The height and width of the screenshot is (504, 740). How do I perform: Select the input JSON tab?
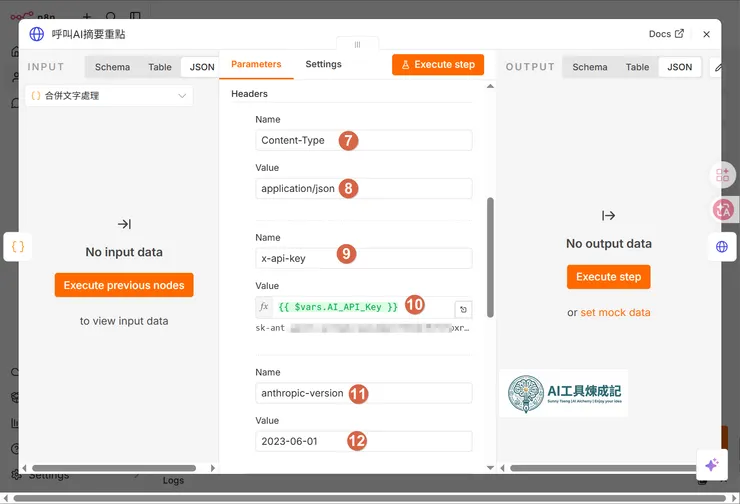point(202,67)
